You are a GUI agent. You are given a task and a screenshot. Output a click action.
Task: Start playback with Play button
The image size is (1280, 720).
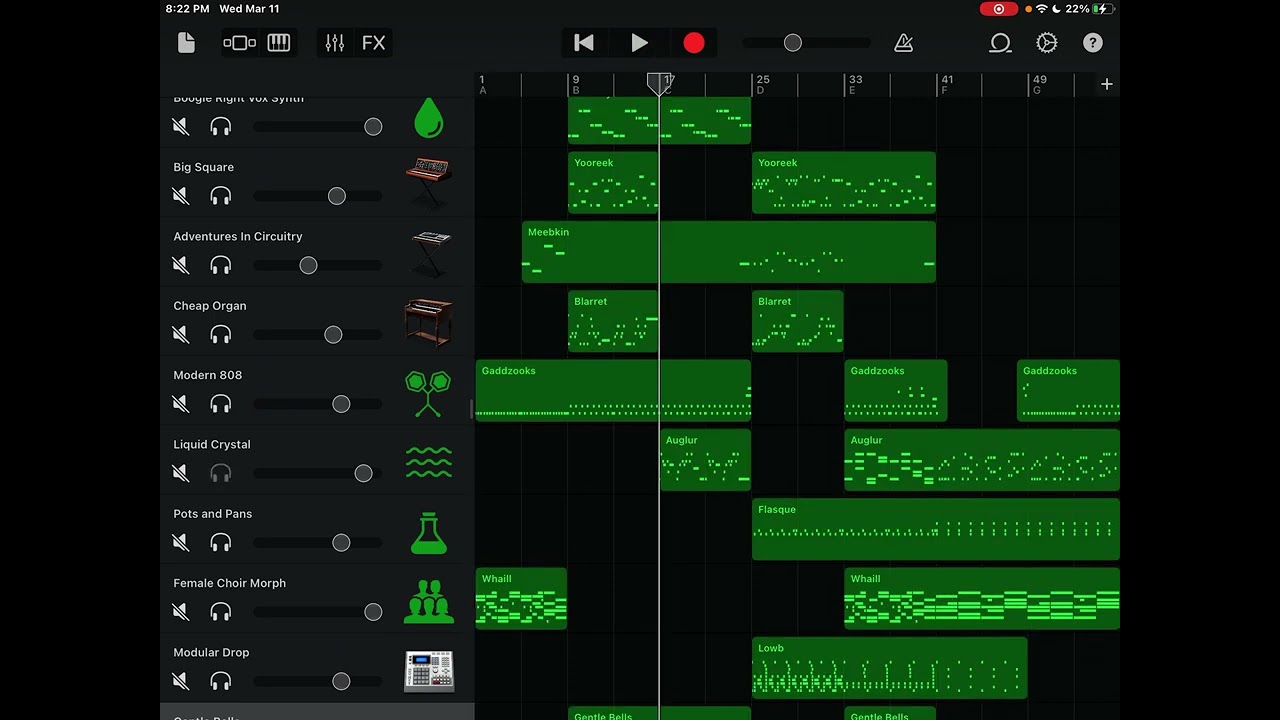coord(639,42)
